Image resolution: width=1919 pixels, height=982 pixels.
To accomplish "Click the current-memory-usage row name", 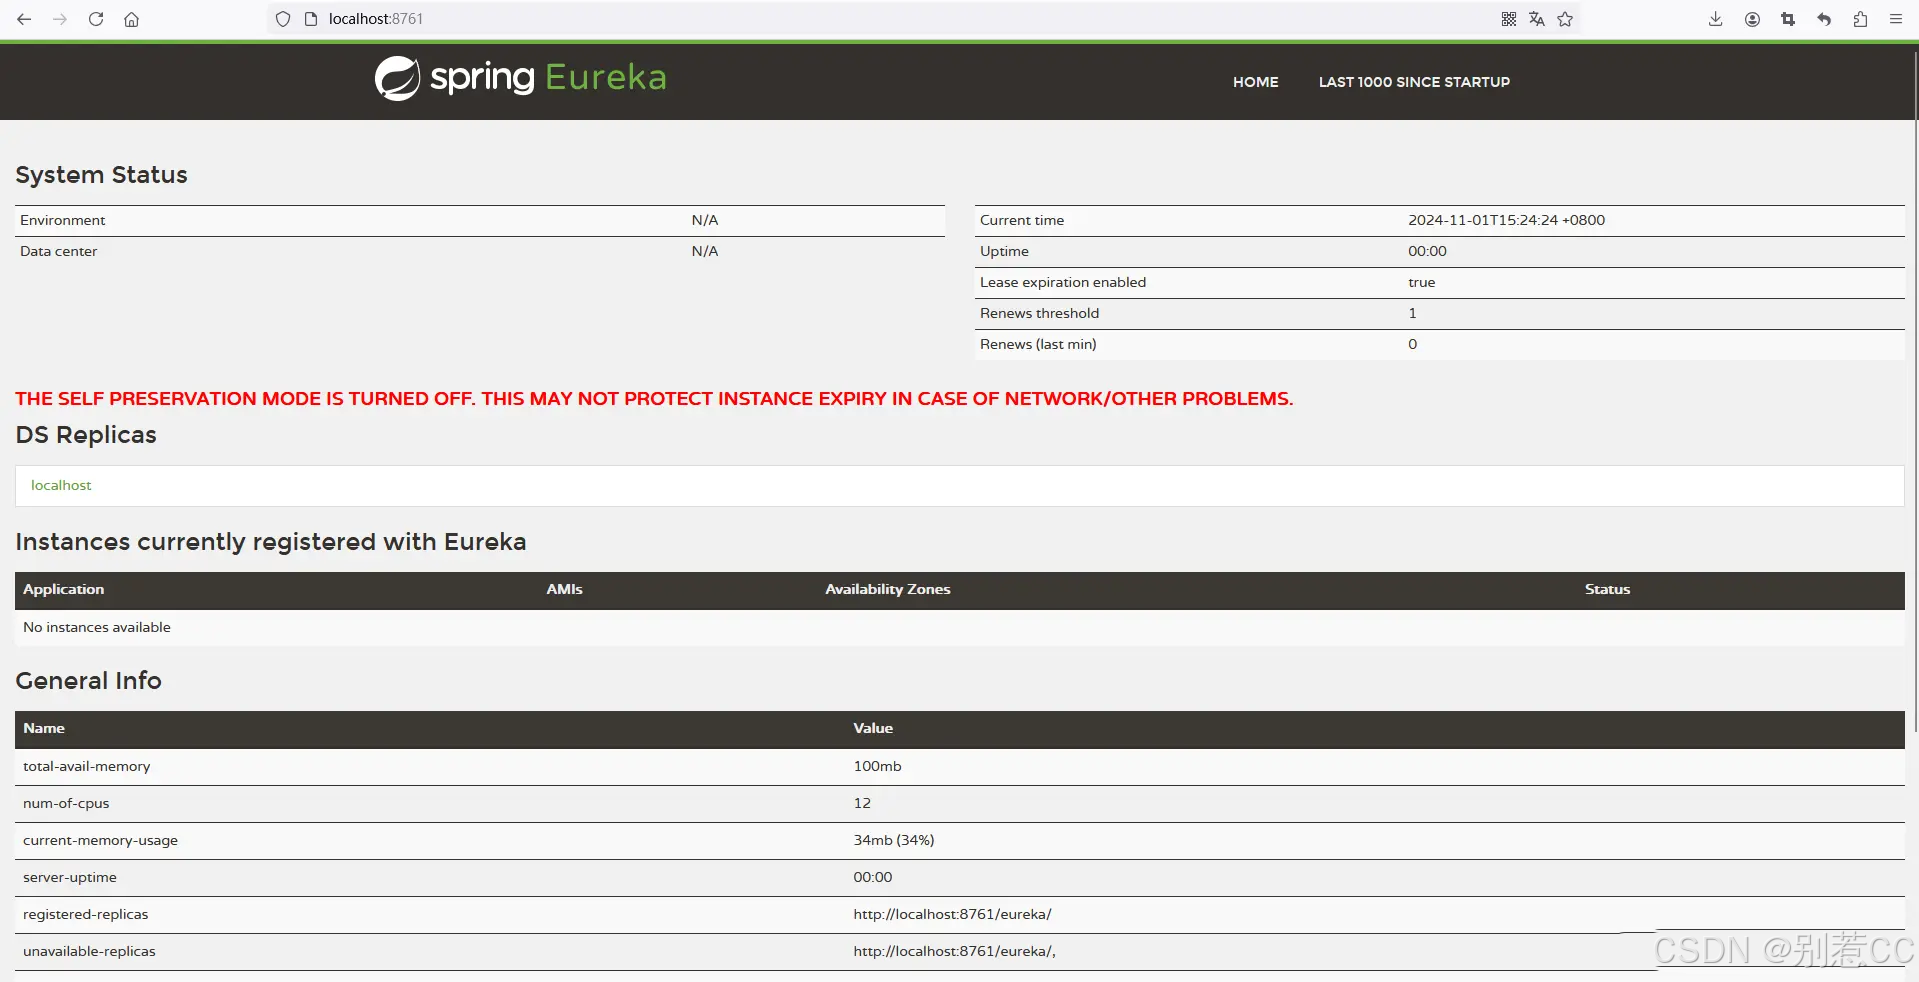I will pyautogui.click(x=100, y=840).
